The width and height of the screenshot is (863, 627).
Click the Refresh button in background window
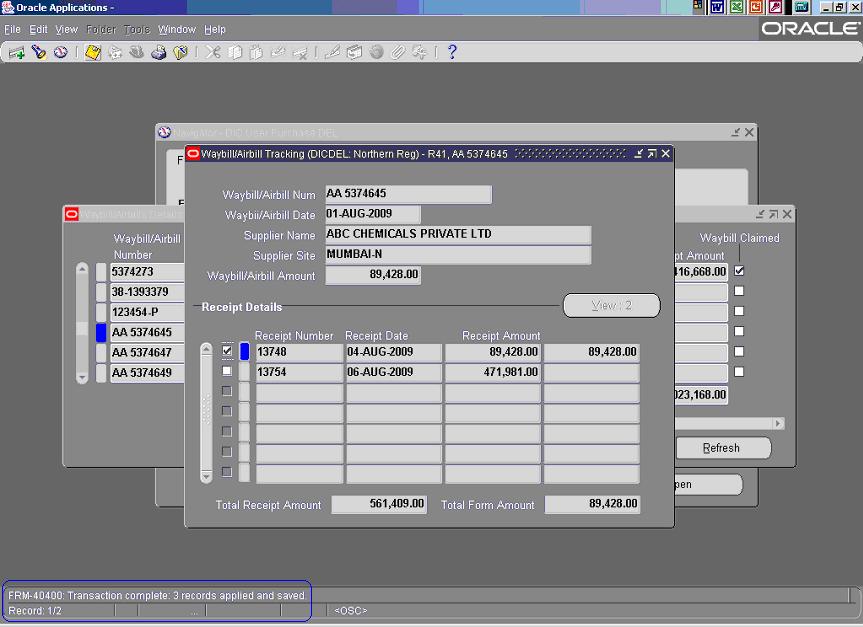click(722, 448)
